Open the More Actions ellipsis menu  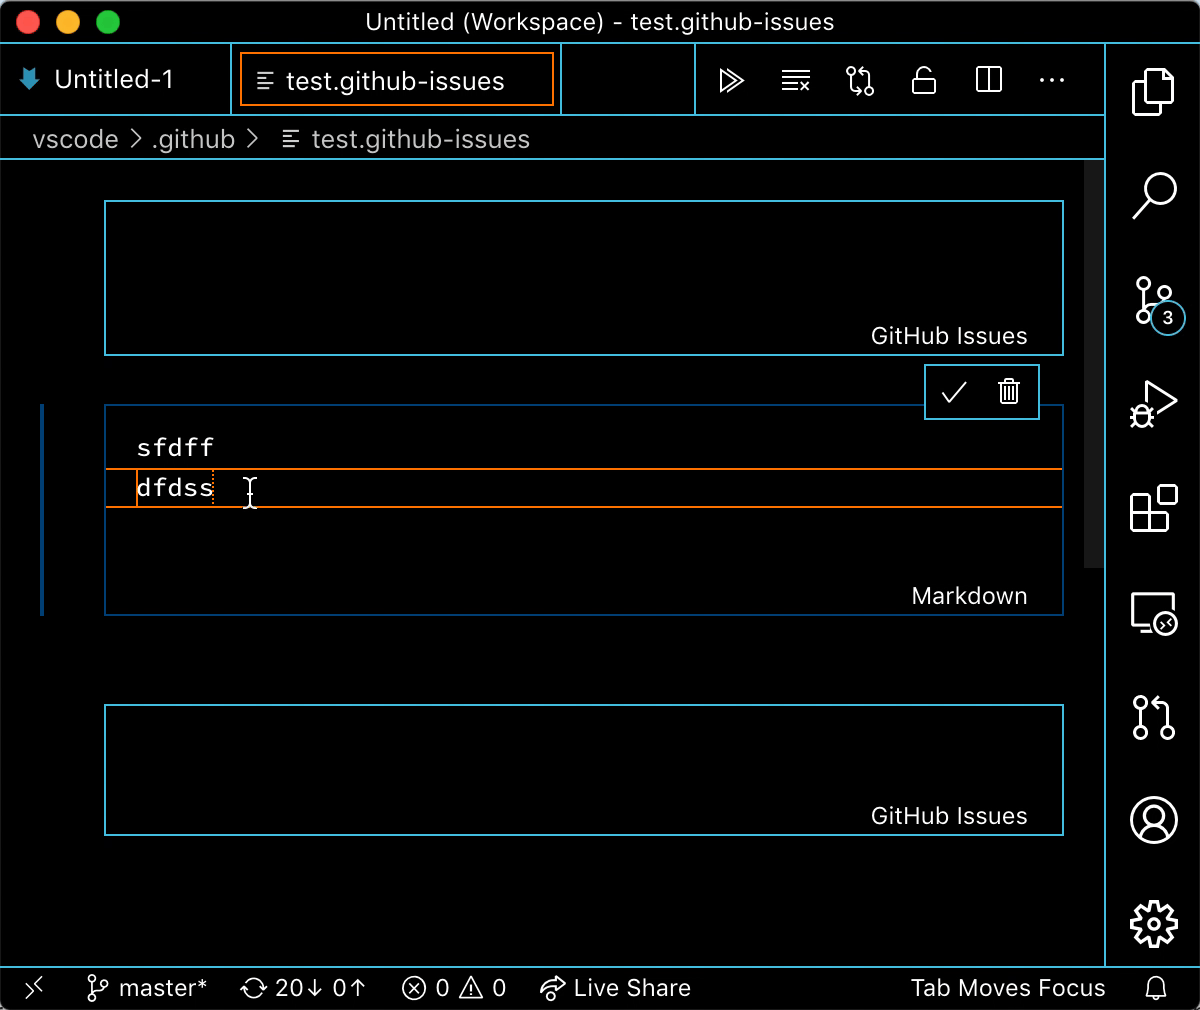[1051, 80]
